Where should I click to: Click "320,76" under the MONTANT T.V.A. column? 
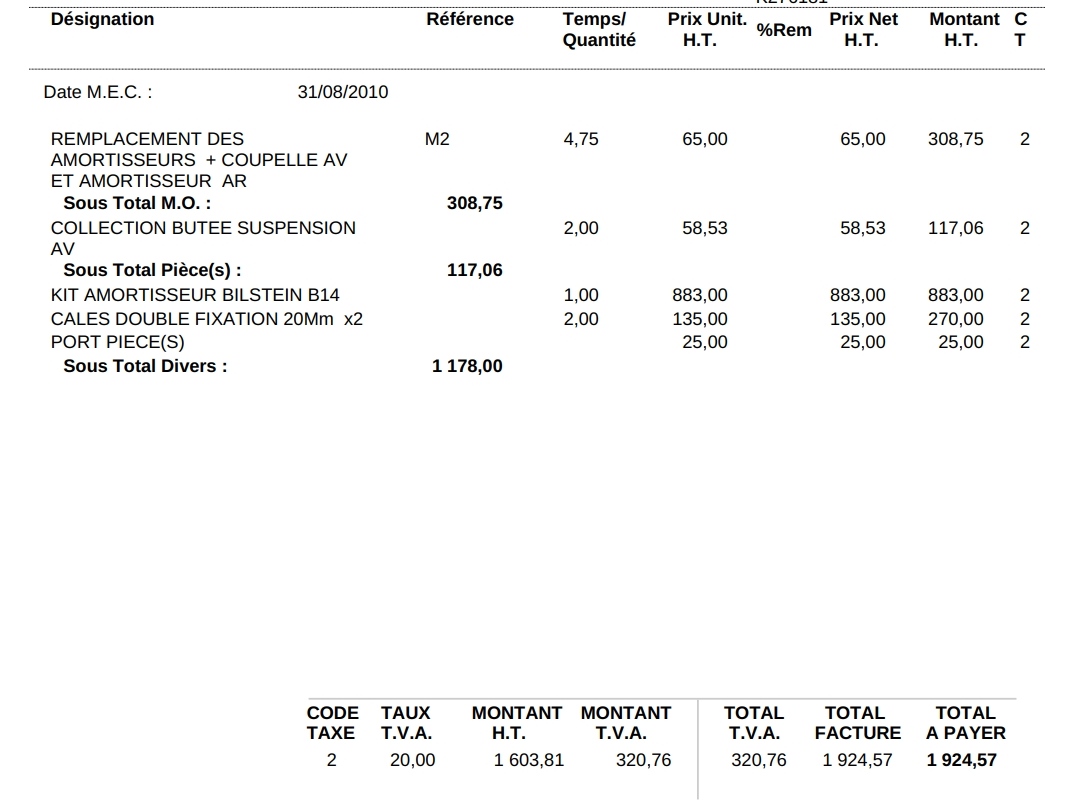(x=643, y=760)
